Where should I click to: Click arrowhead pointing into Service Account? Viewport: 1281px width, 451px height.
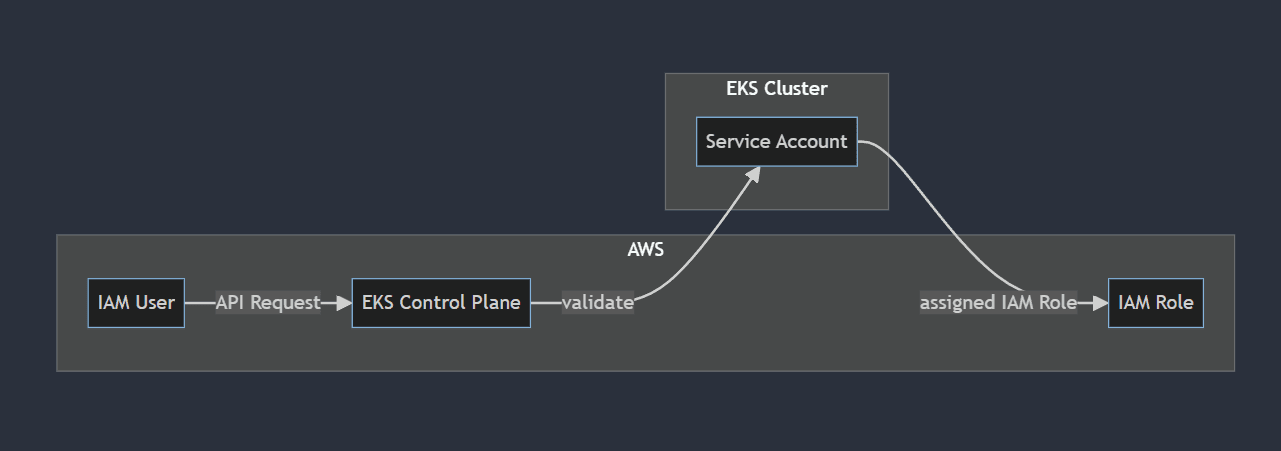tap(752, 174)
